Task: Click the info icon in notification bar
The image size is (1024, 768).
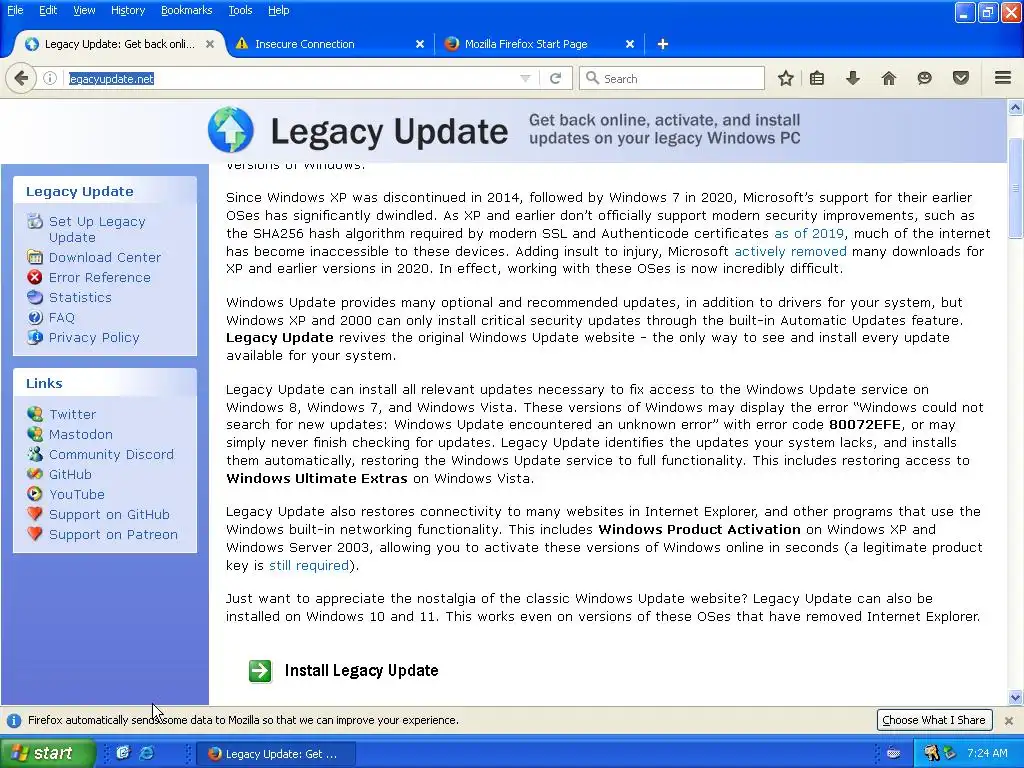Action: point(14,720)
